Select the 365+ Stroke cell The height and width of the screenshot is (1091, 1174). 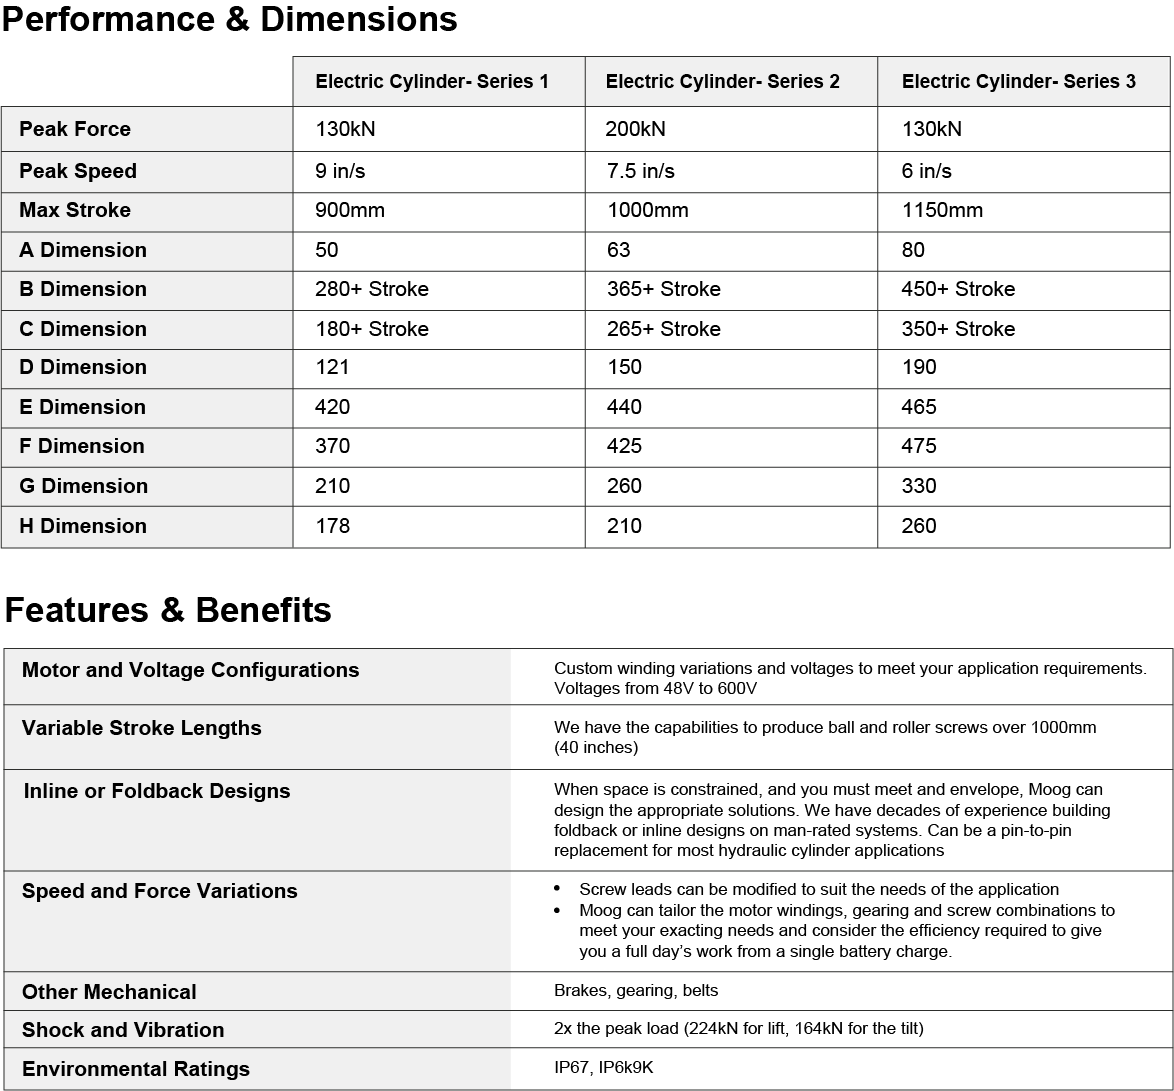tap(663, 289)
